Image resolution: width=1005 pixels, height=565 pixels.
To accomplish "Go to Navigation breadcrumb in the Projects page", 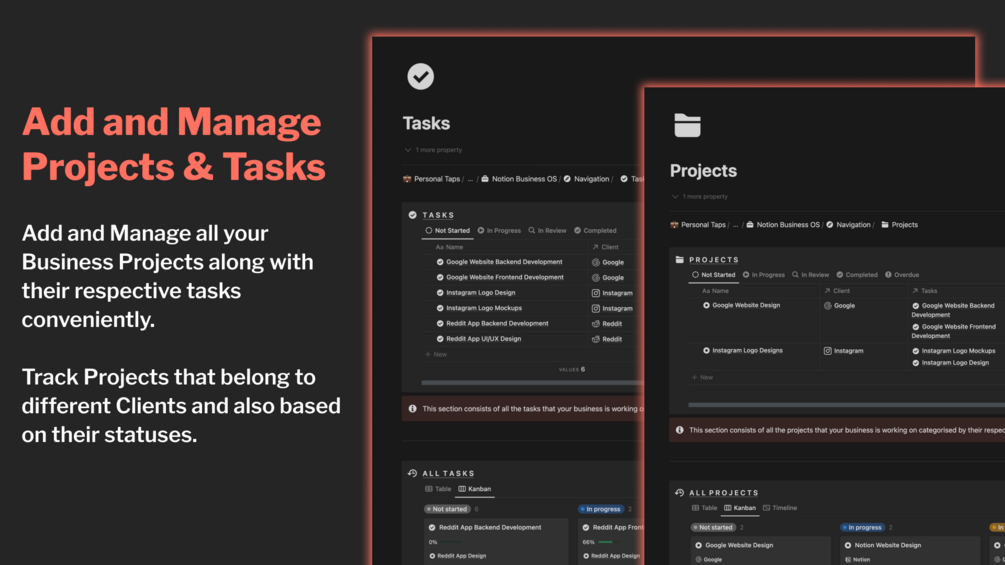I will 848,225.
